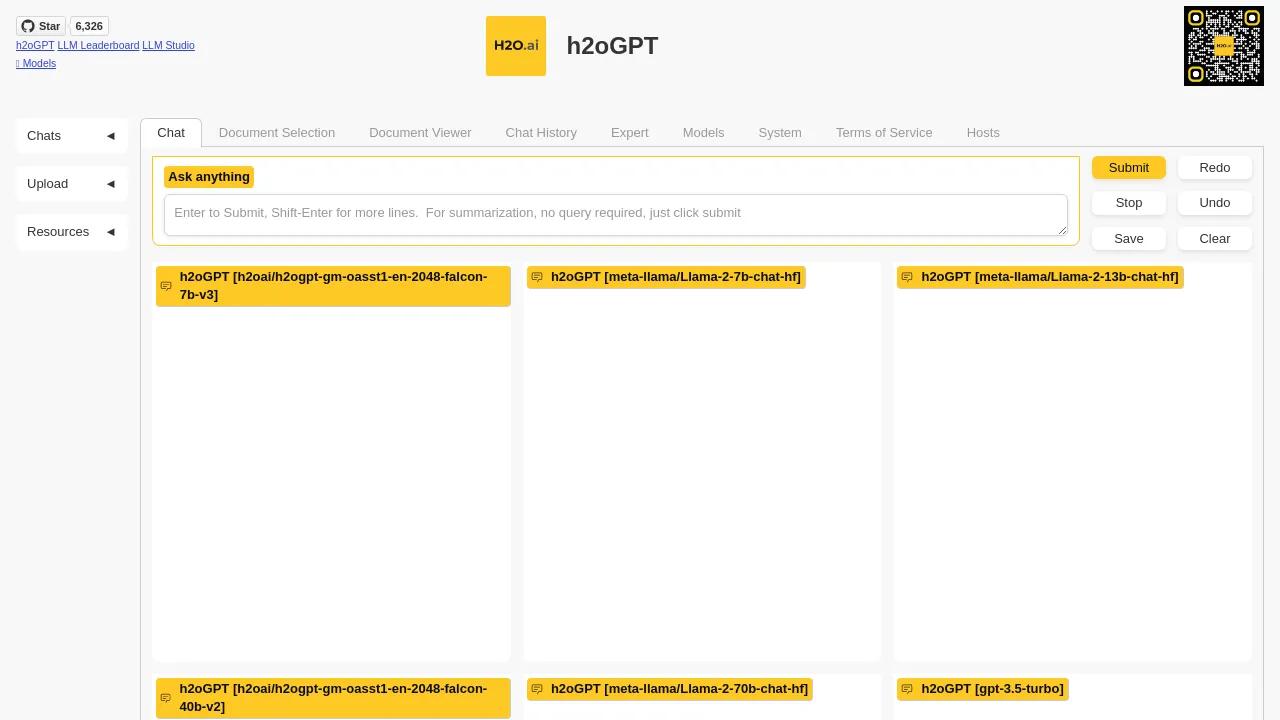Open the System tab
This screenshot has width=1280, height=720.
(x=780, y=133)
